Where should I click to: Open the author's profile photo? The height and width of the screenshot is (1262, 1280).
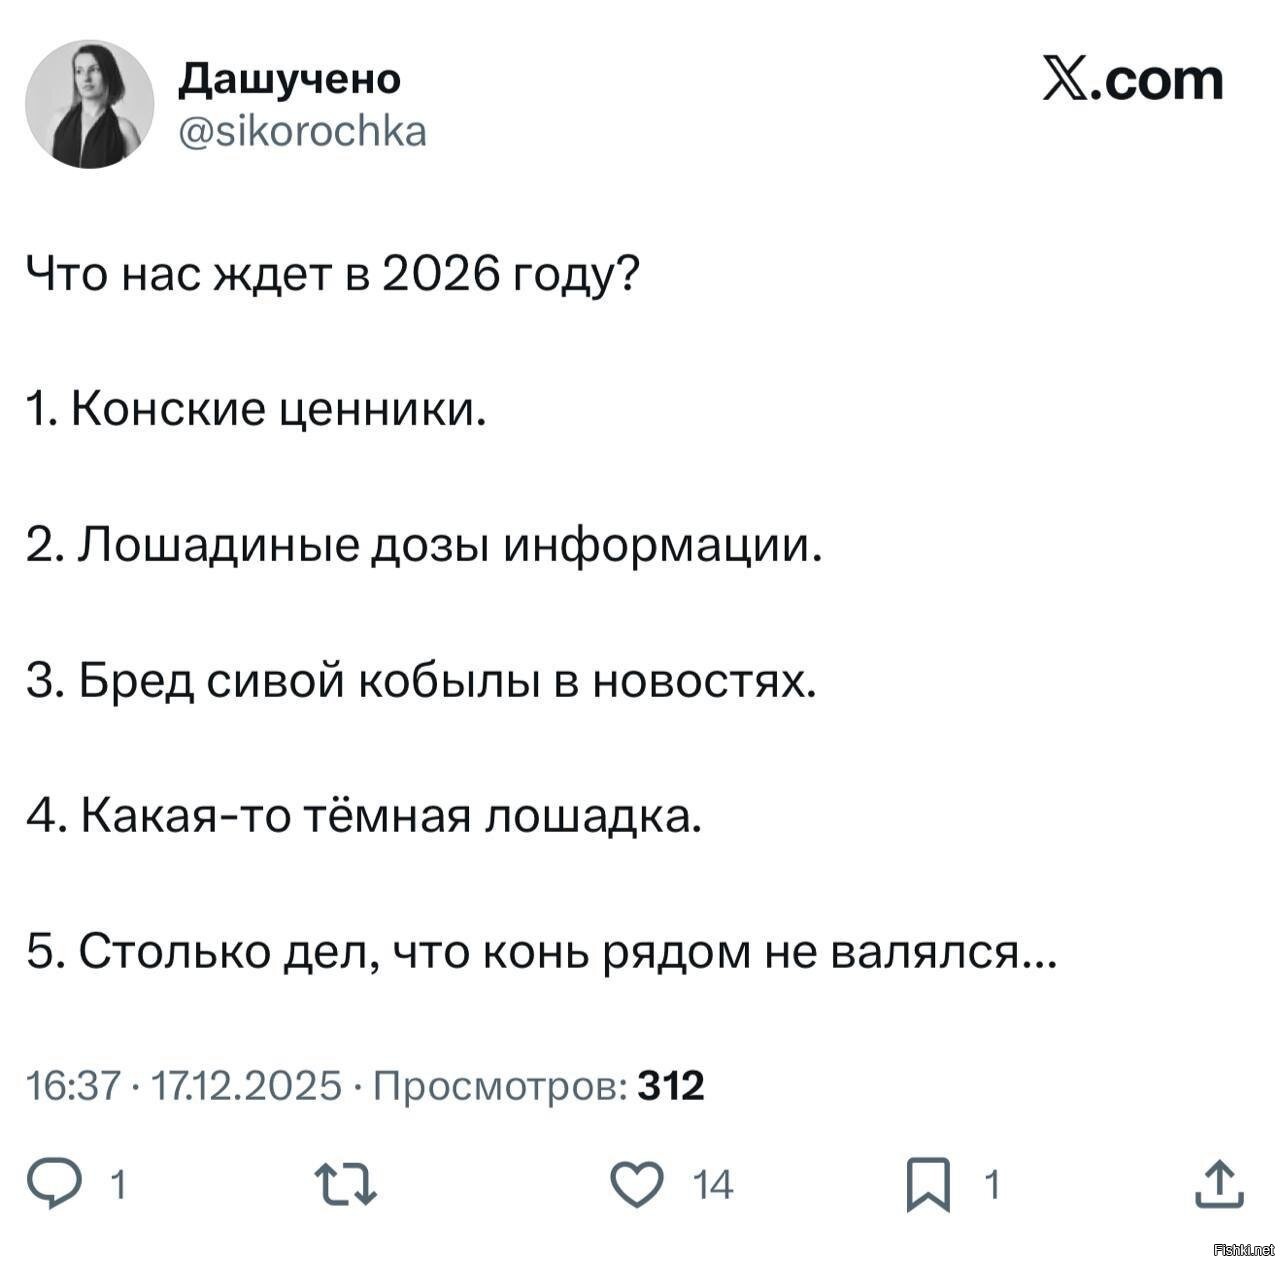tap(89, 104)
